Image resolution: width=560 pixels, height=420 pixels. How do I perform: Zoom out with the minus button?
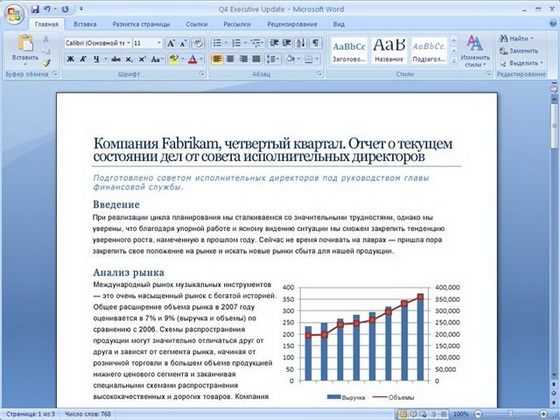(478, 414)
